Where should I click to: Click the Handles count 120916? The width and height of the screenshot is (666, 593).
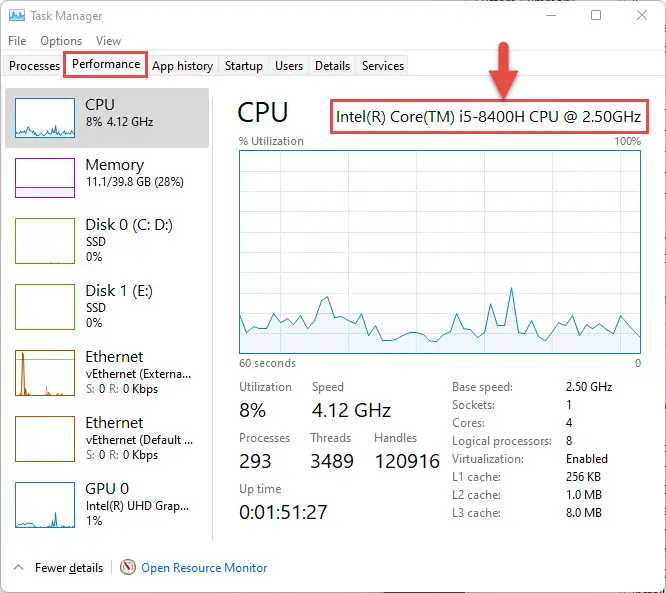point(407,461)
